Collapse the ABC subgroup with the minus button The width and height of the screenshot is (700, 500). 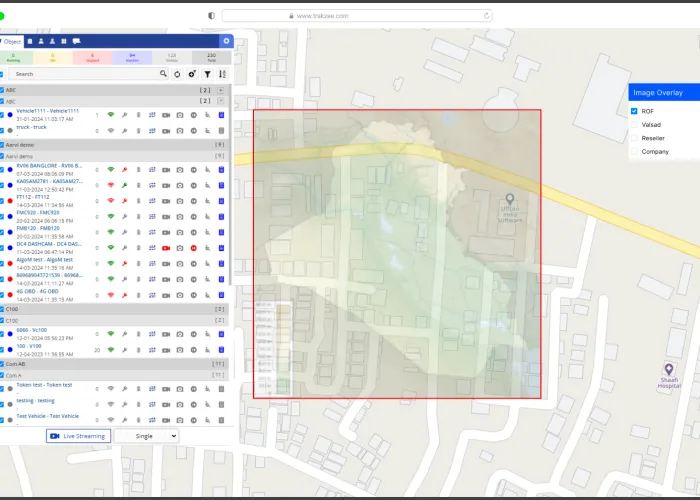coord(221,101)
